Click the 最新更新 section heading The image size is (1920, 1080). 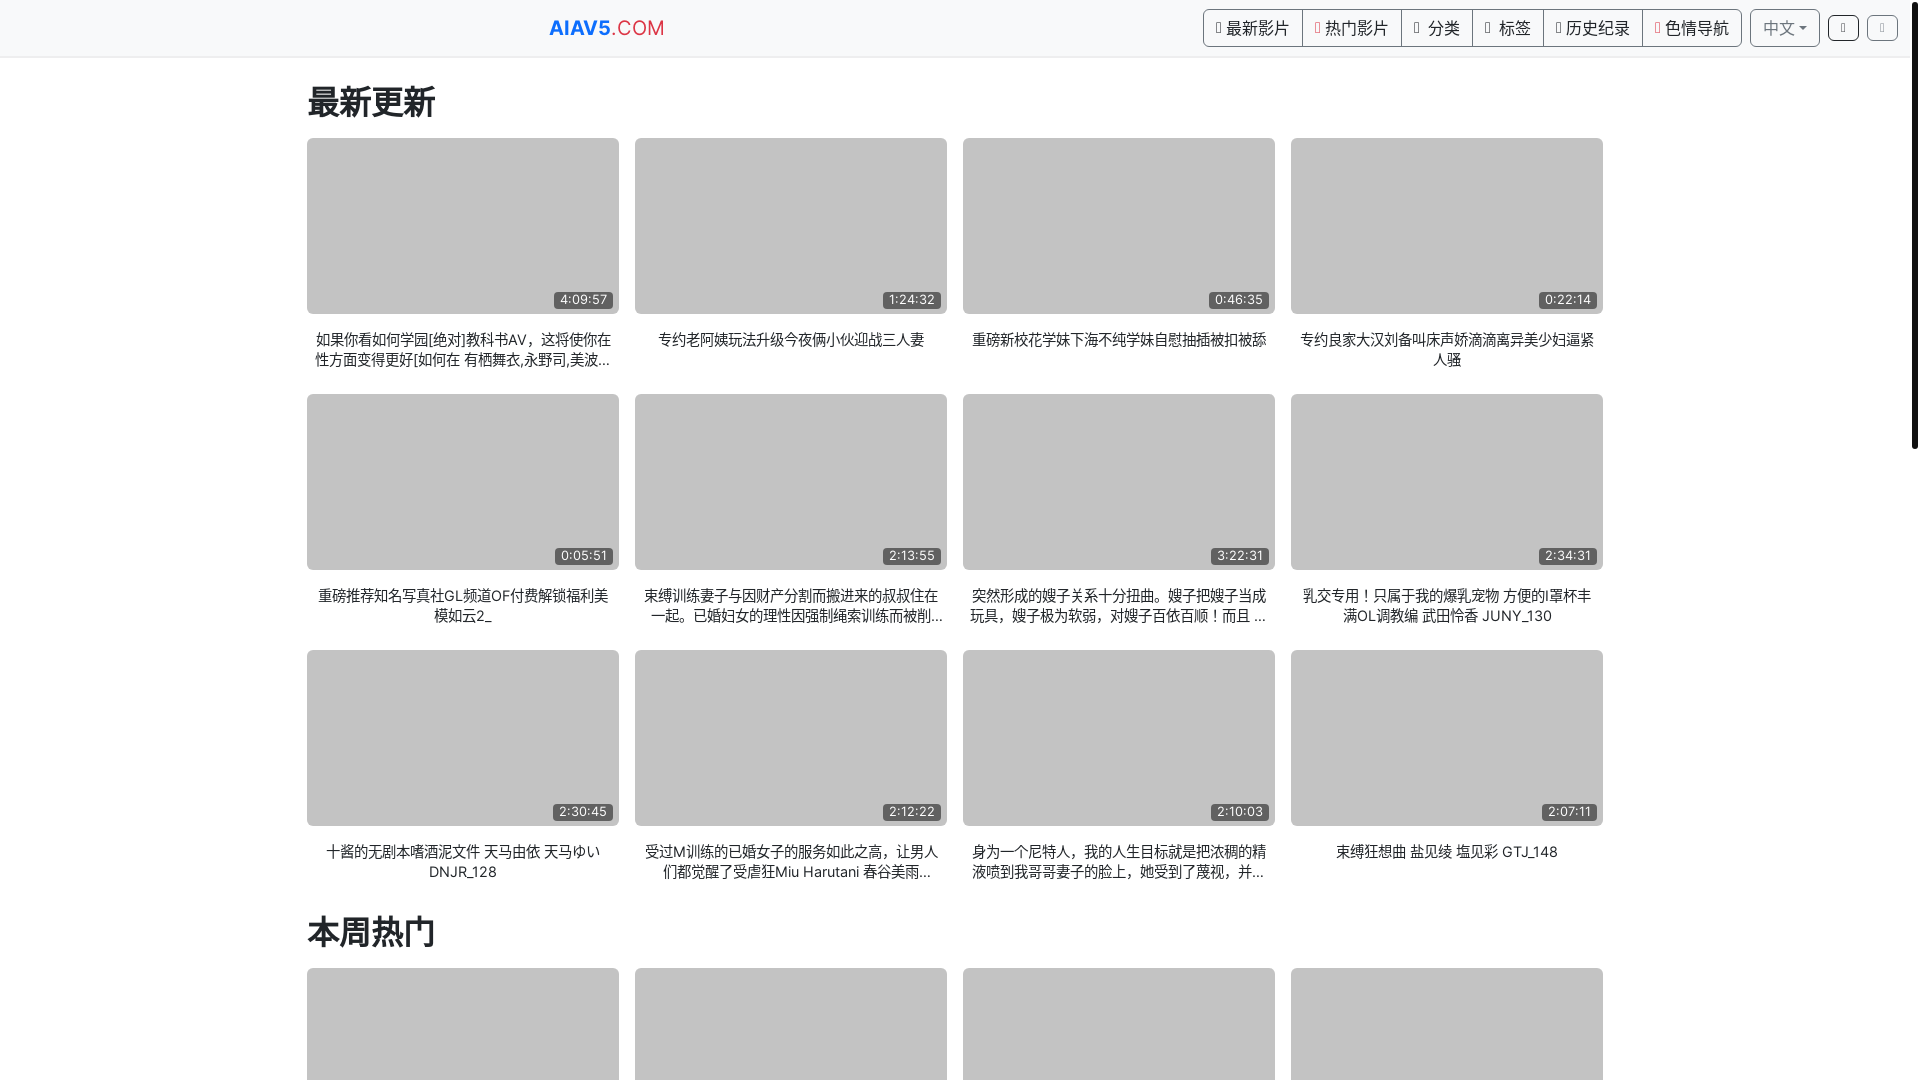(x=371, y=102)
